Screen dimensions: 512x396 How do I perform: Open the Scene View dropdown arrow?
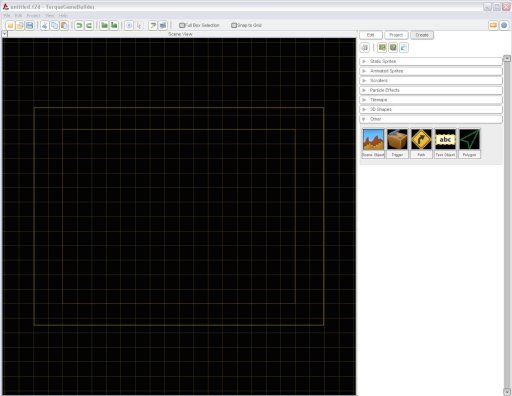[5, 34]
